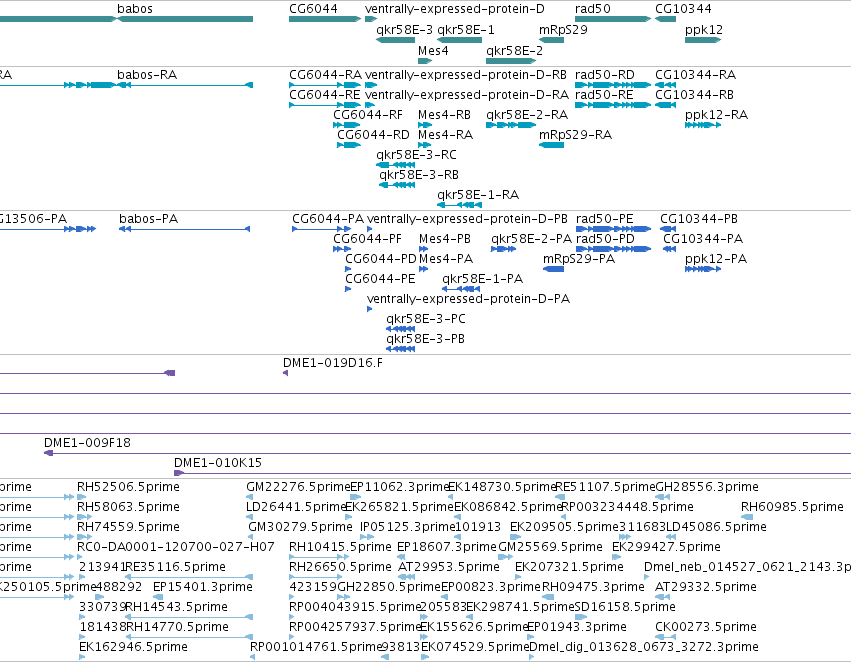Click the CG6044-PD protein label
Viewport: 851px width, 662px height.
pyautogui.click(x=381, y=259)
